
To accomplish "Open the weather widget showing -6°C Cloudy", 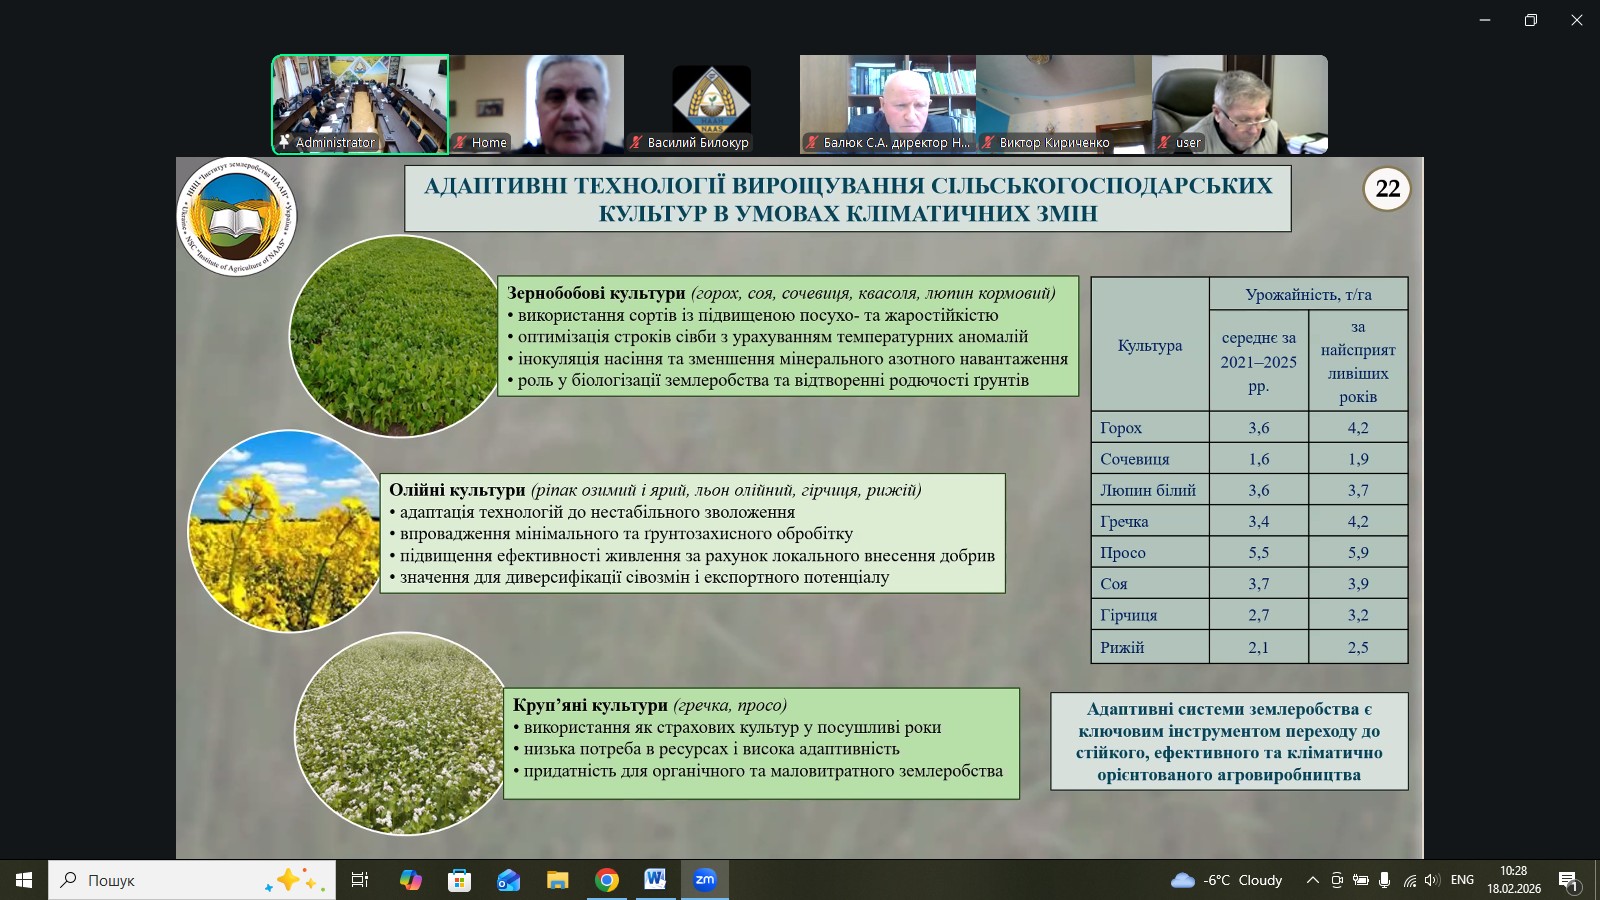I will tap(1227, 880).
